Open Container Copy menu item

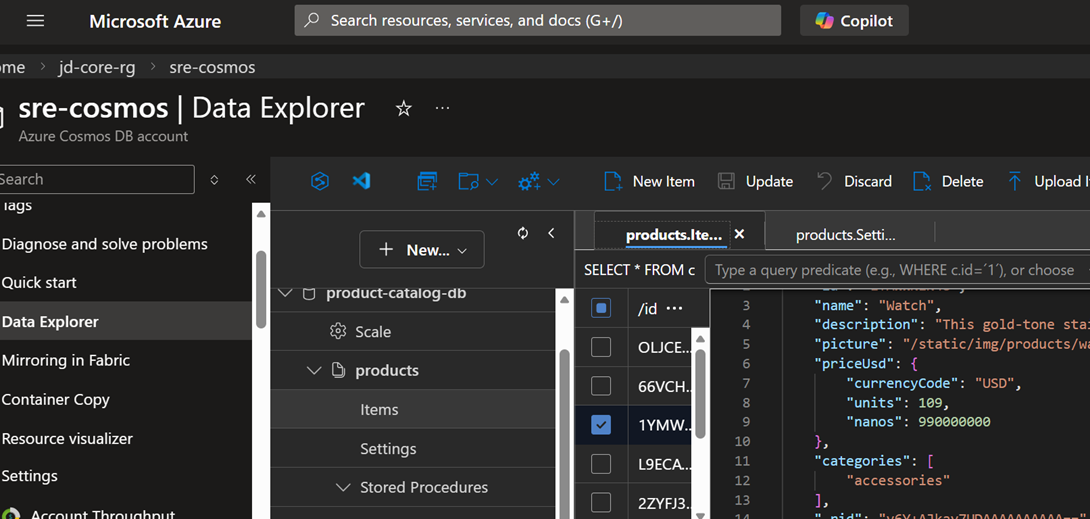coord(56,399)
